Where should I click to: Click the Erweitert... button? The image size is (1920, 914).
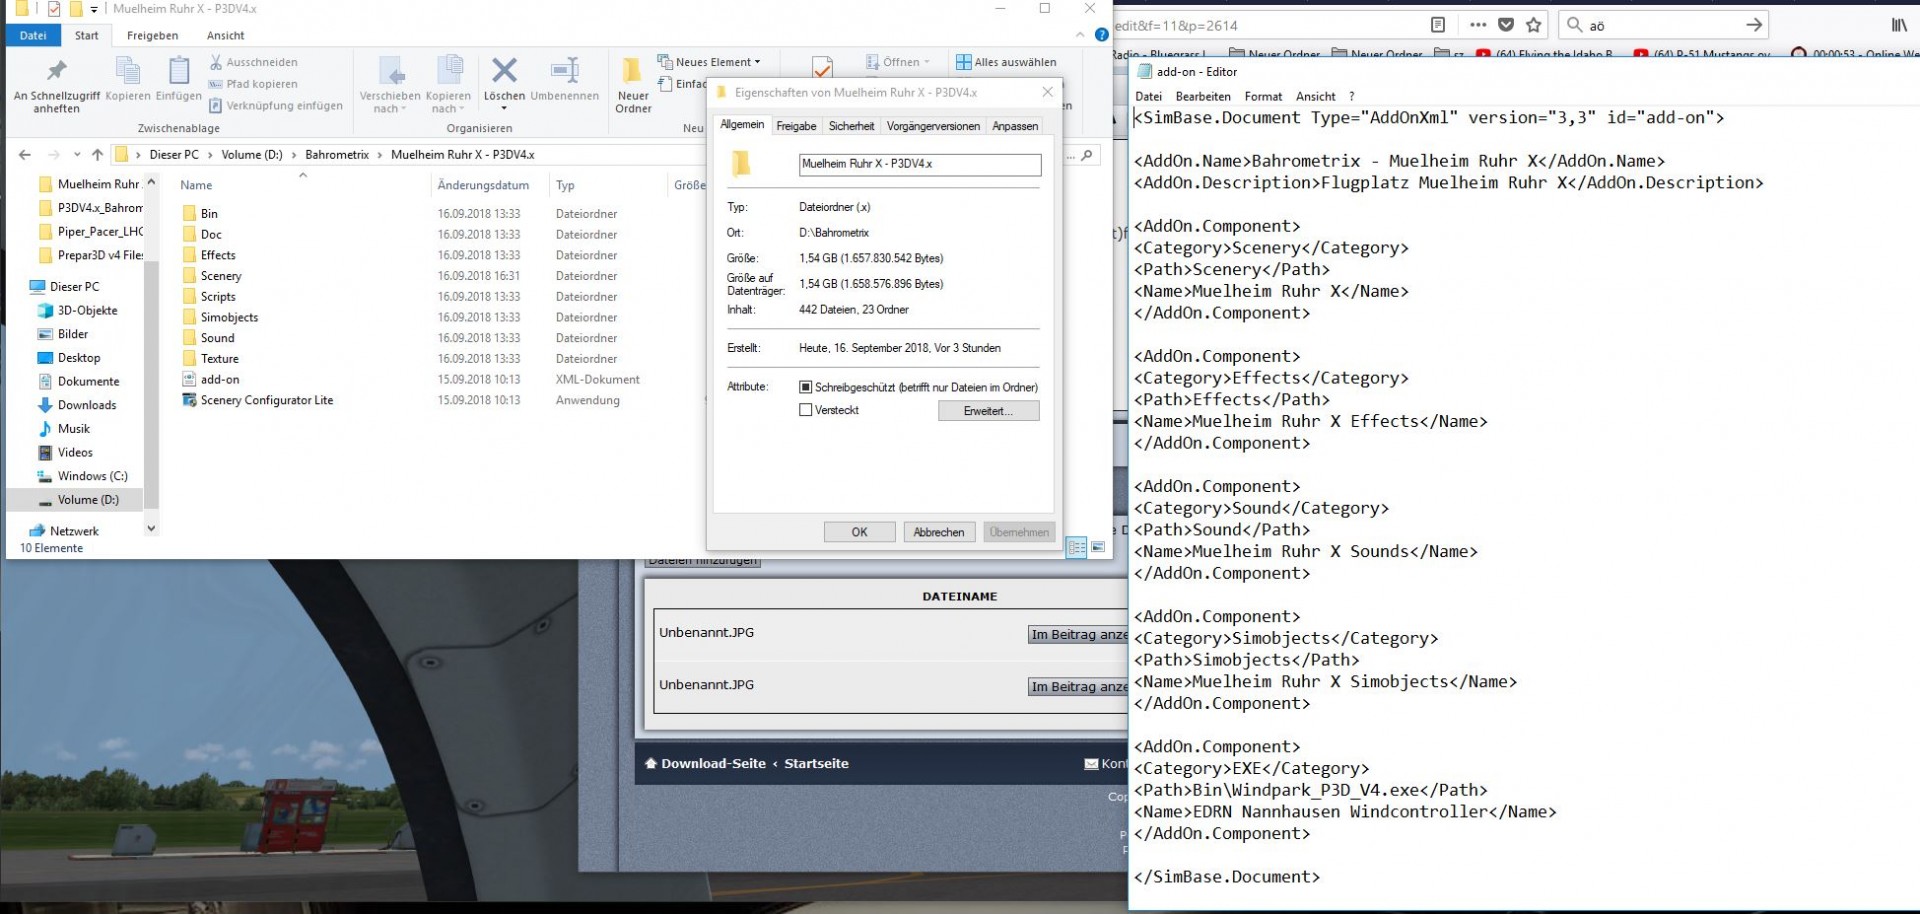(x=988, y=411)
